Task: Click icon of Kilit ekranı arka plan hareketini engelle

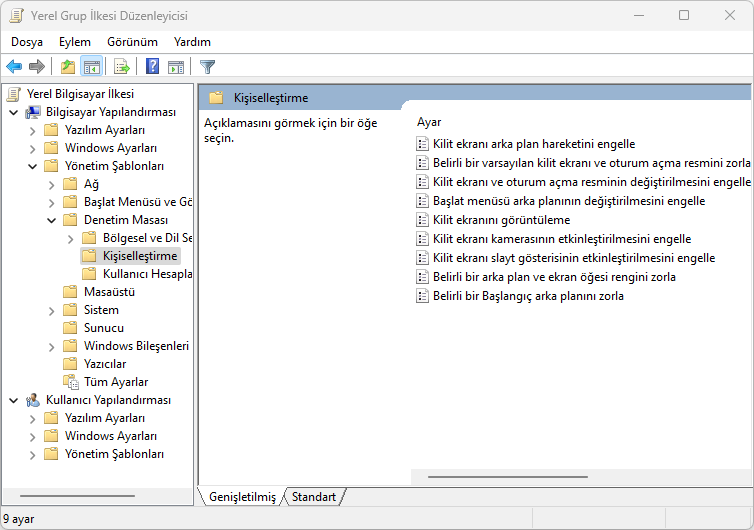Action: coord(422,144)
